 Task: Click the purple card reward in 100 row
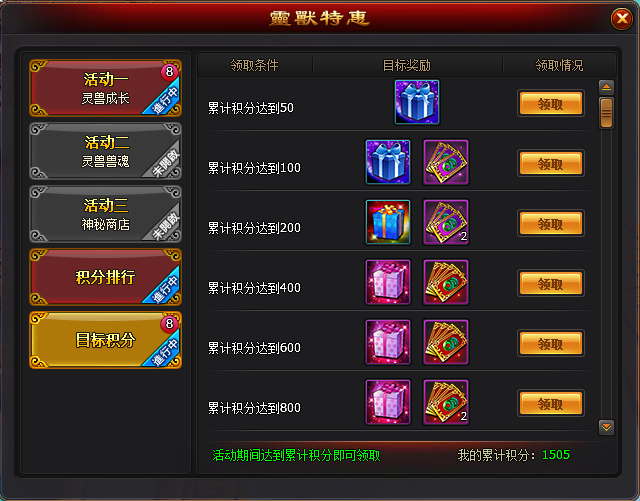coord(446,162)
